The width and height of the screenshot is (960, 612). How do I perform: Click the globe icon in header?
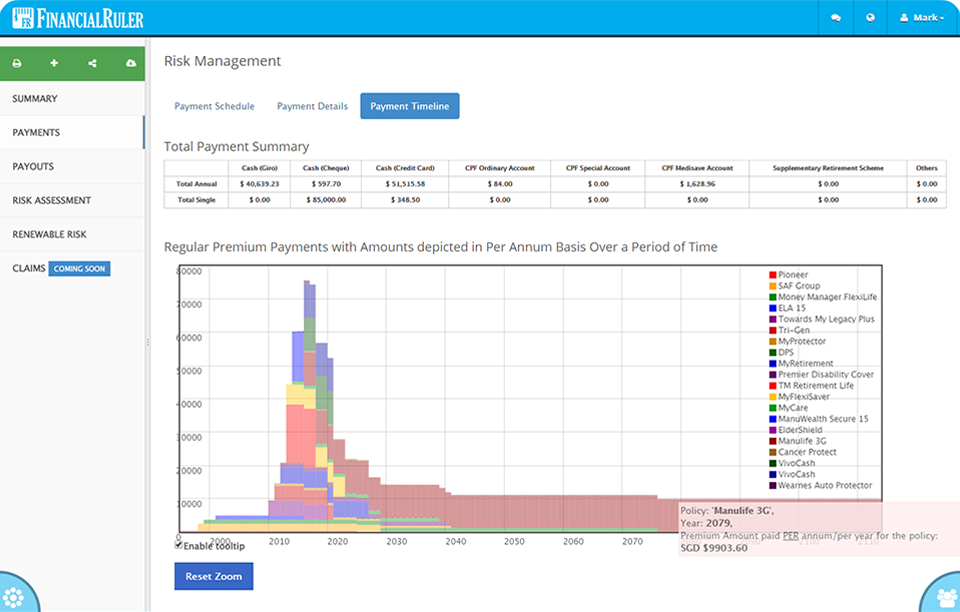pos(870,18)
